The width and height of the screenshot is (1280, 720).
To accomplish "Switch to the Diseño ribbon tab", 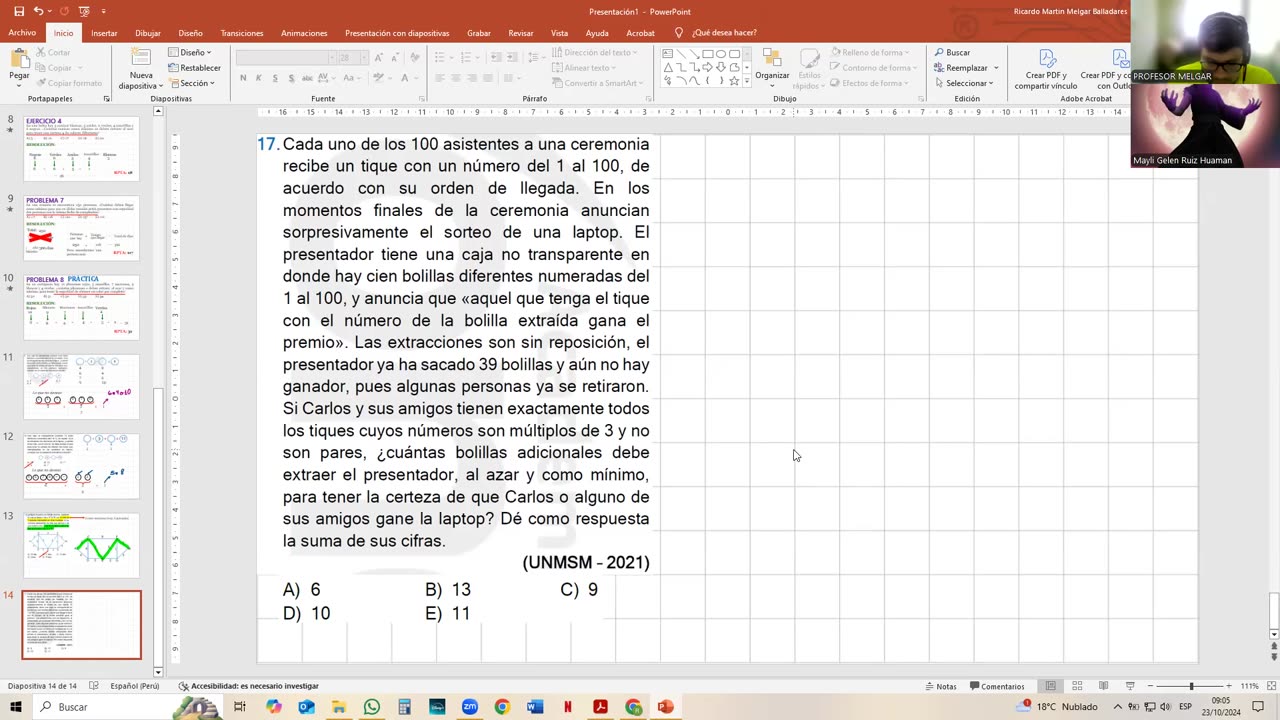I will tap(190, 33).
